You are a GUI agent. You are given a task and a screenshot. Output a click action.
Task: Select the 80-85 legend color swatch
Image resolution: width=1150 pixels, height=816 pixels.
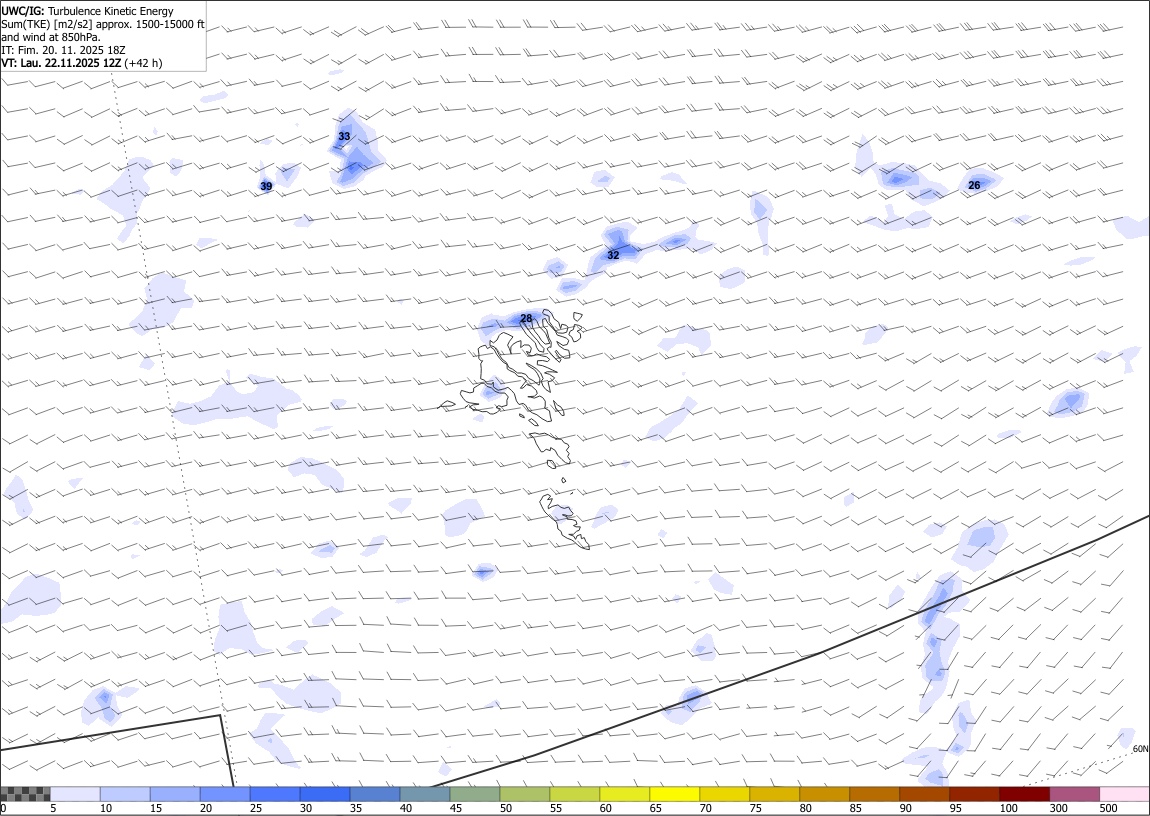point(824,794)
